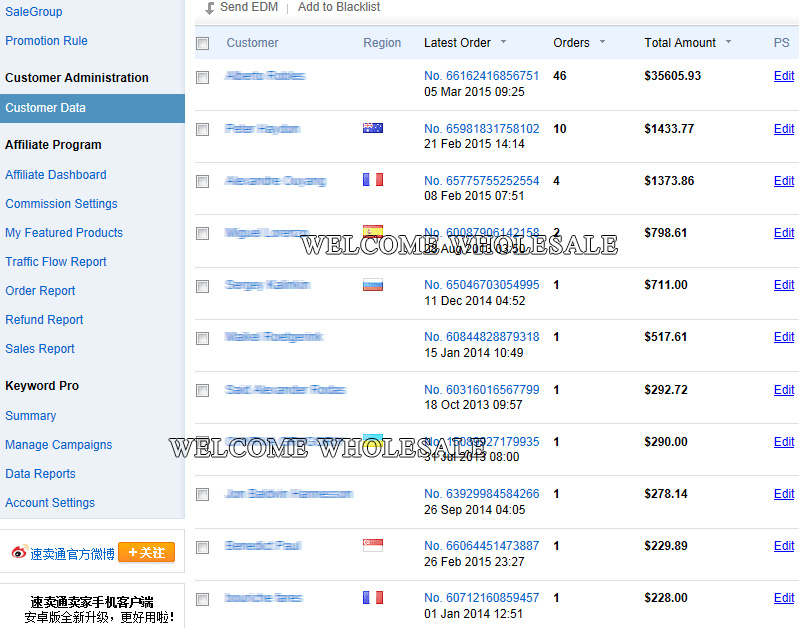Edit the PS note for $1433.77 row
The height and width of the screenshot is (628, 799).
click(x=784, y=129)
